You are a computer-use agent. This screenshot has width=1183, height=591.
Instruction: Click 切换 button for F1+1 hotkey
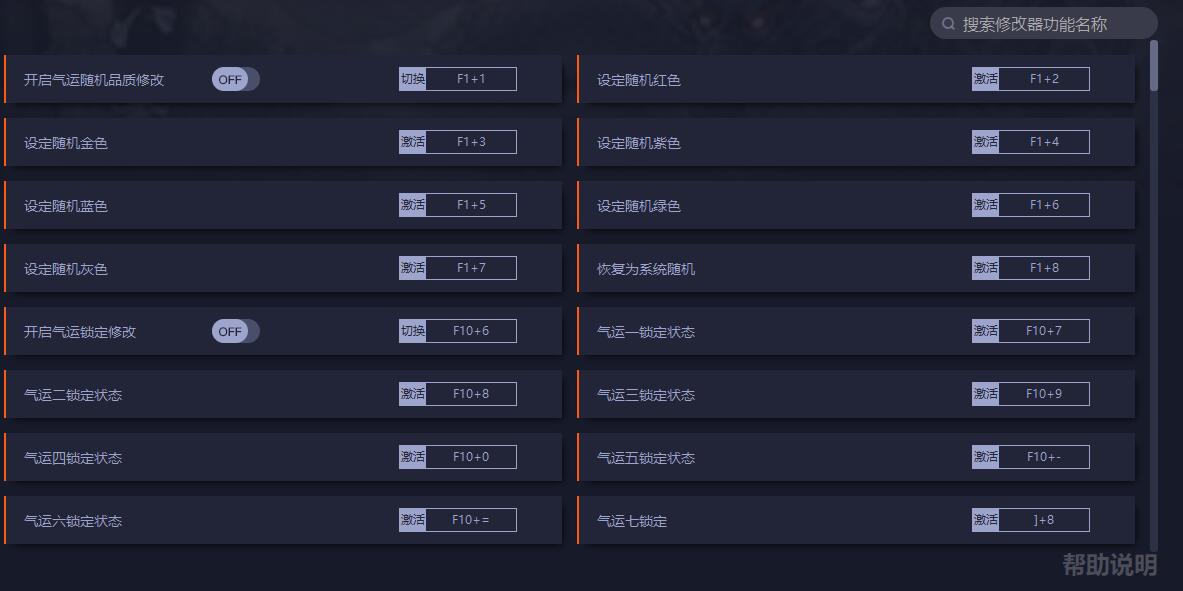(413, 79)
